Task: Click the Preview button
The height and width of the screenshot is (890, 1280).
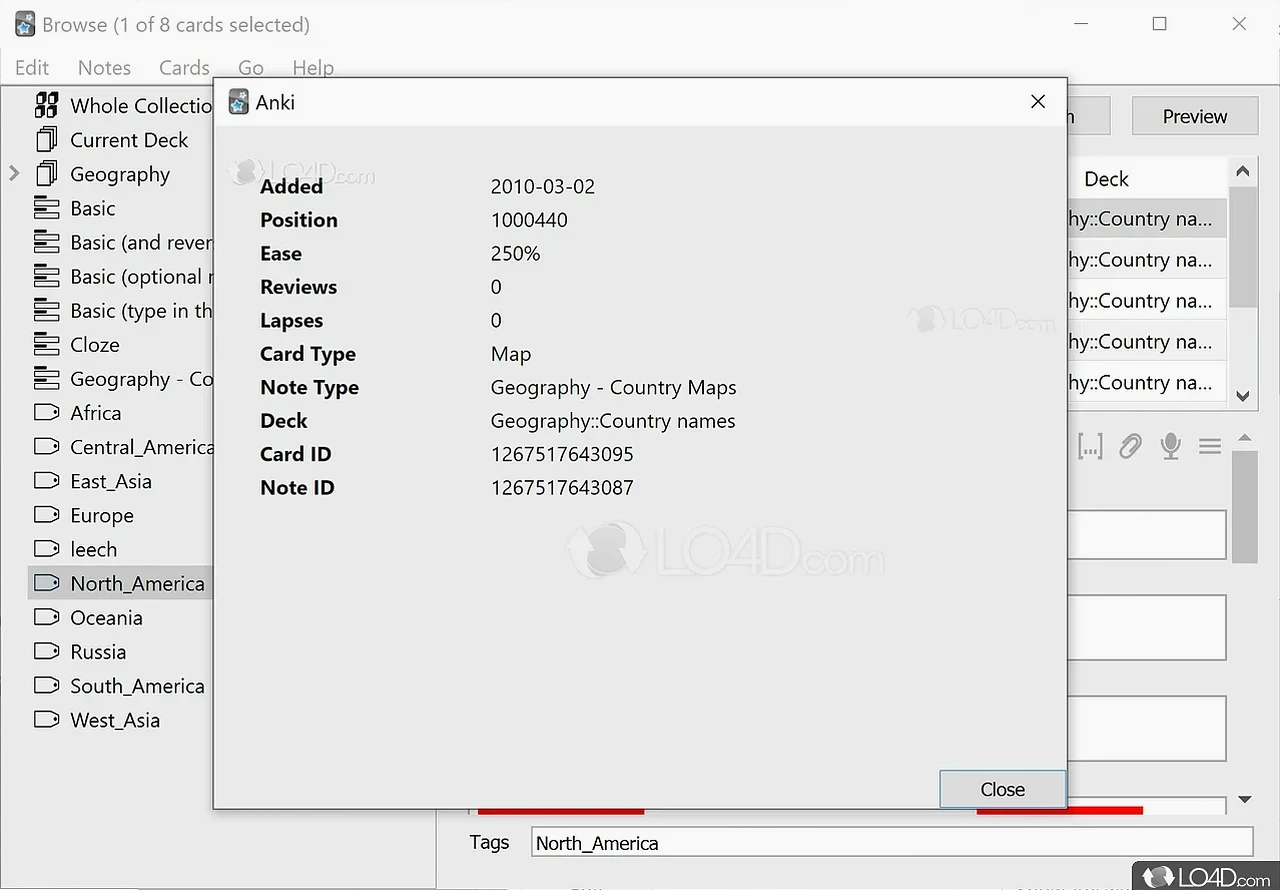Action: [x=1194, y=116]
